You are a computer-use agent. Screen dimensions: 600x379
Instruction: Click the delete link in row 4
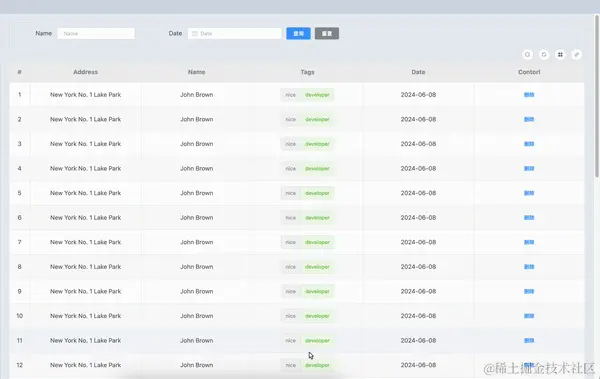click(x=529, y=168)
